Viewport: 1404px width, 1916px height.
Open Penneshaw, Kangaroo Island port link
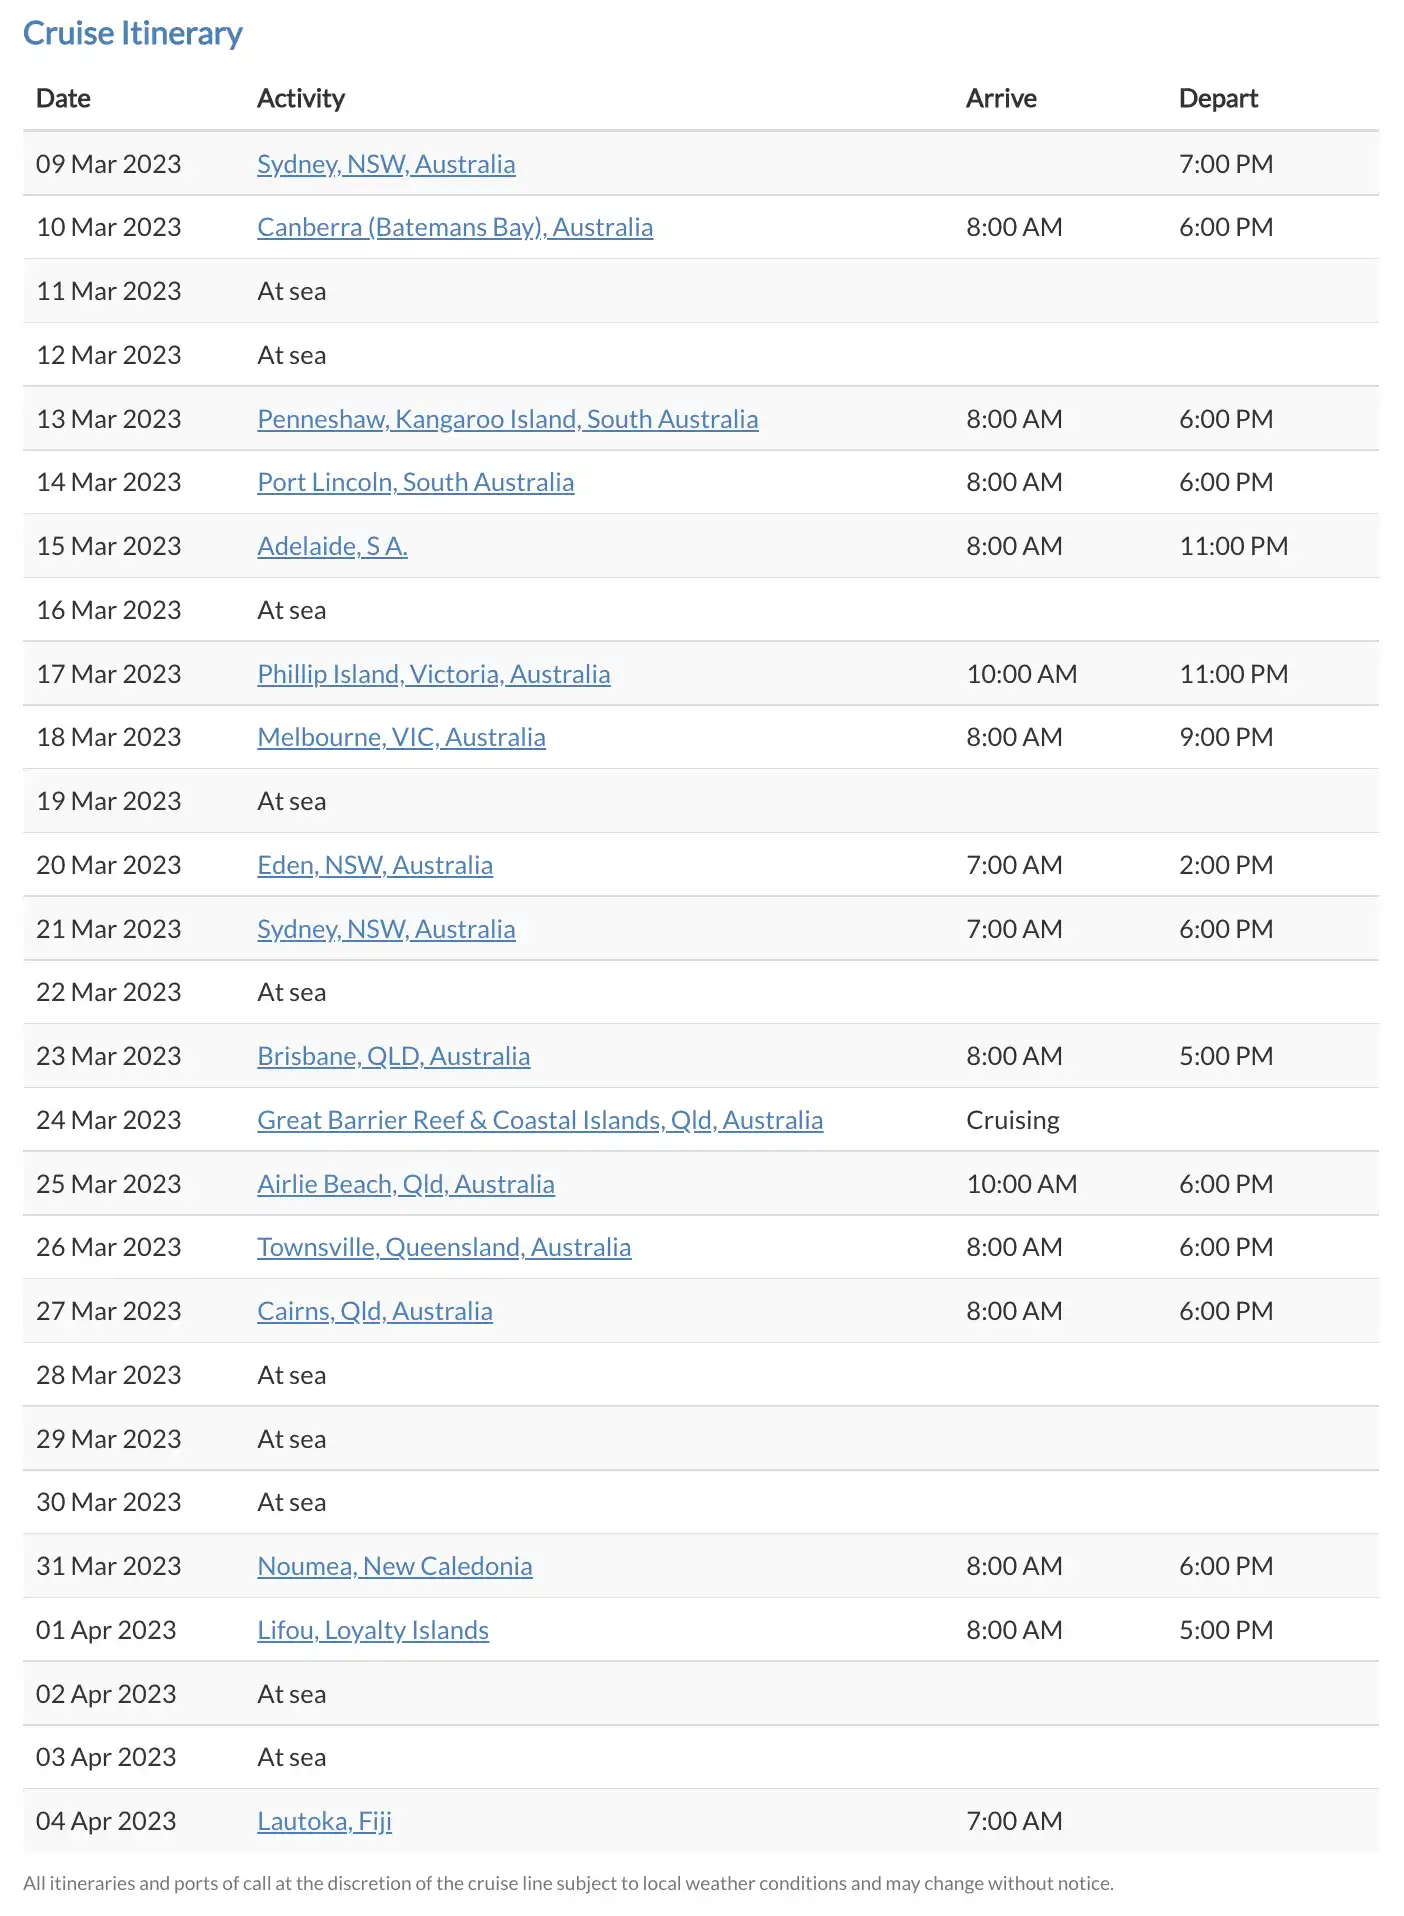coord(507,419)
